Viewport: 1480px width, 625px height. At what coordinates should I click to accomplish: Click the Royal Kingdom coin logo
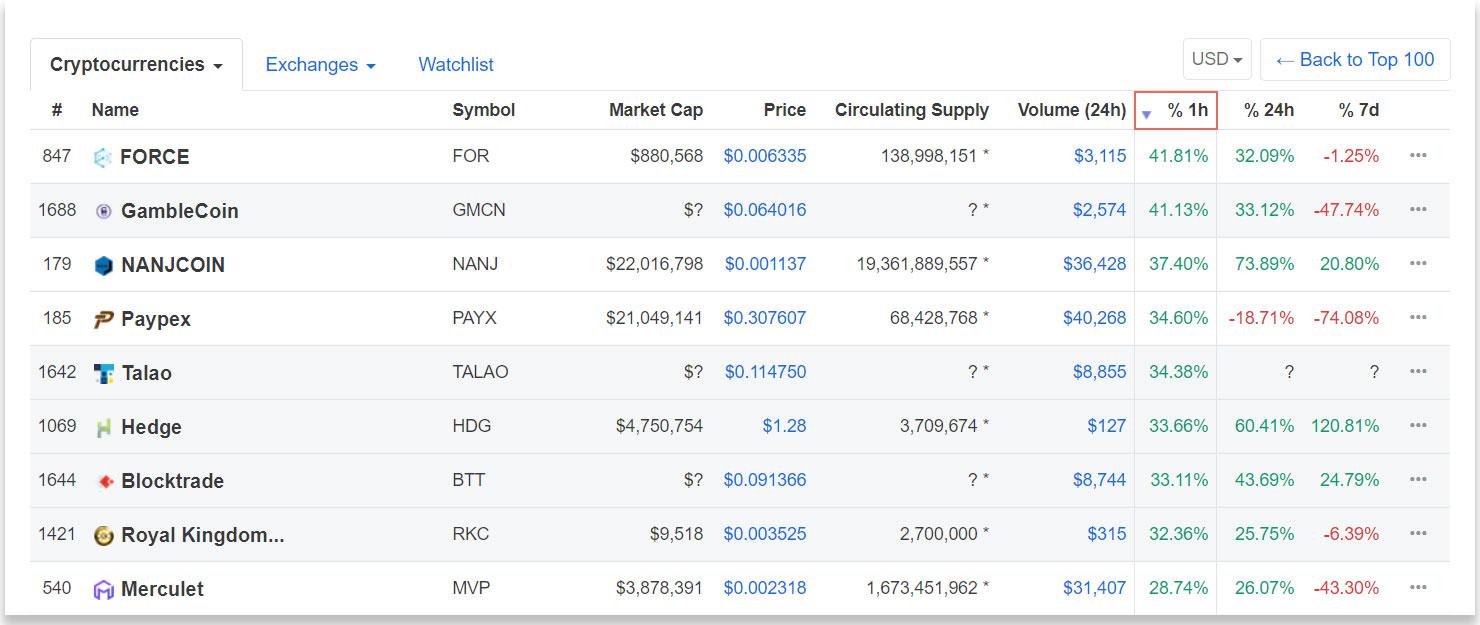(x=103, y=535)
